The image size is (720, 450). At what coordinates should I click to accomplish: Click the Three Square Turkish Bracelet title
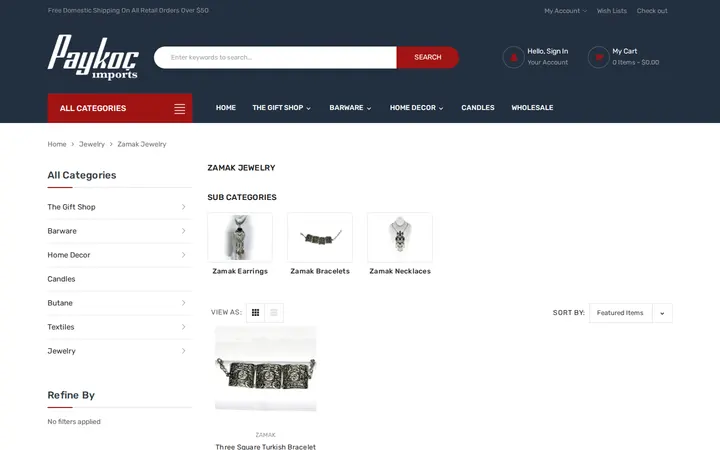click(265, 446)
